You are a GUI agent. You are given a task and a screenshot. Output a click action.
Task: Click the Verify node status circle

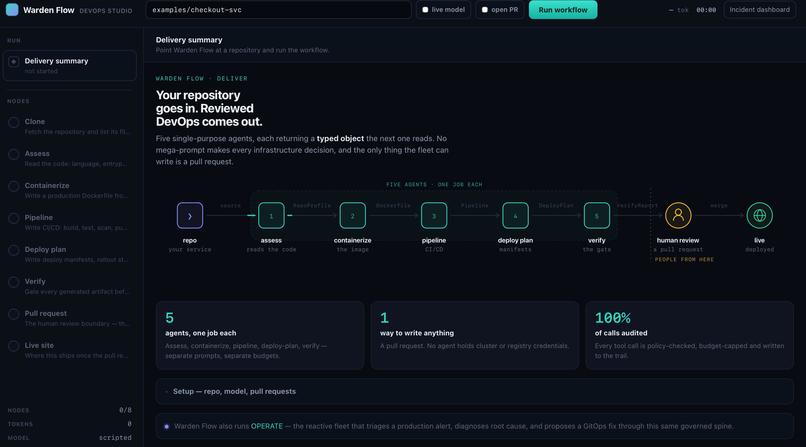pos(14,282)
